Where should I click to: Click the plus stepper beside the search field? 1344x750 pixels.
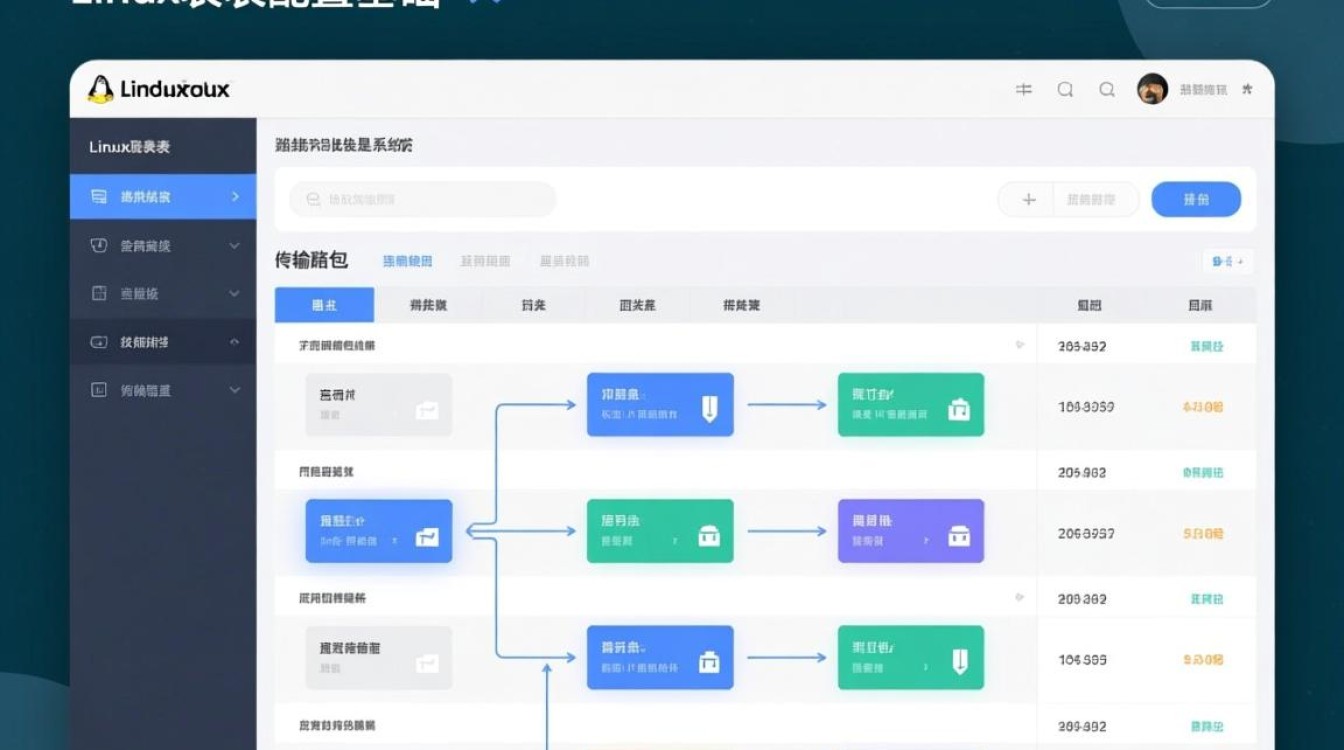click(1026, 198)
